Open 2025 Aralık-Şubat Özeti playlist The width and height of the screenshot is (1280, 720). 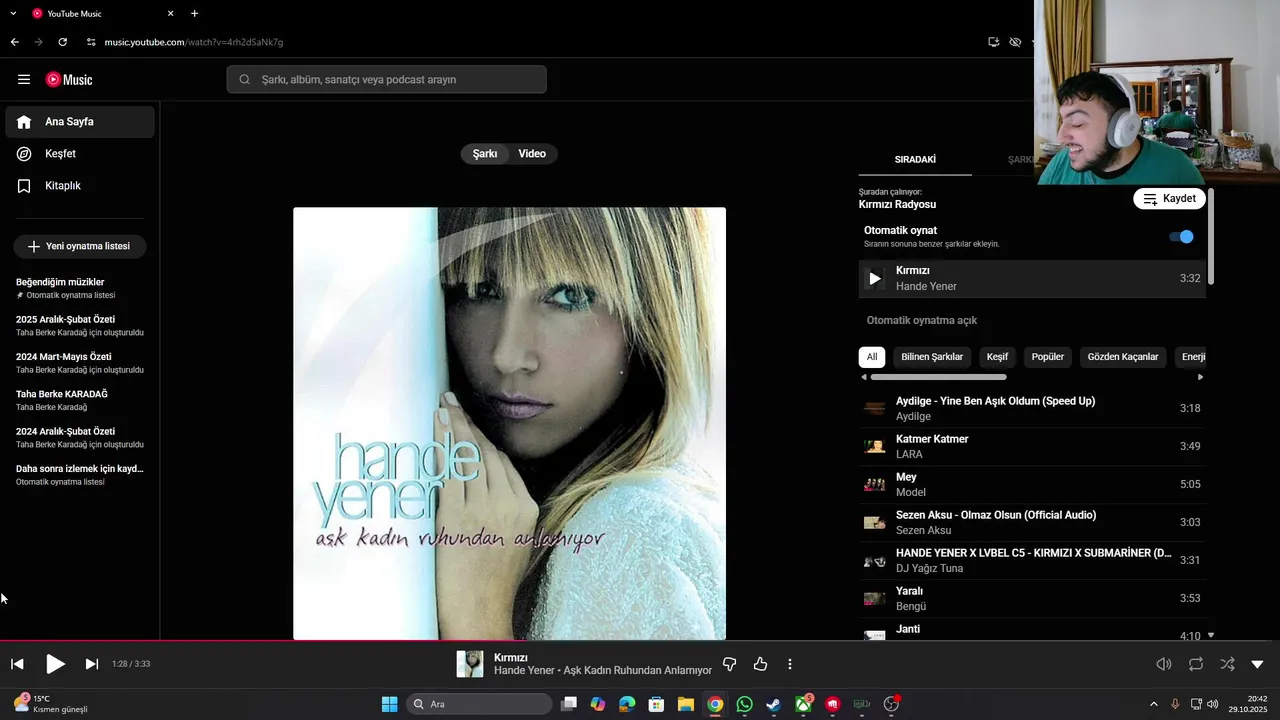pyautogui.click(x=80, y=325)
